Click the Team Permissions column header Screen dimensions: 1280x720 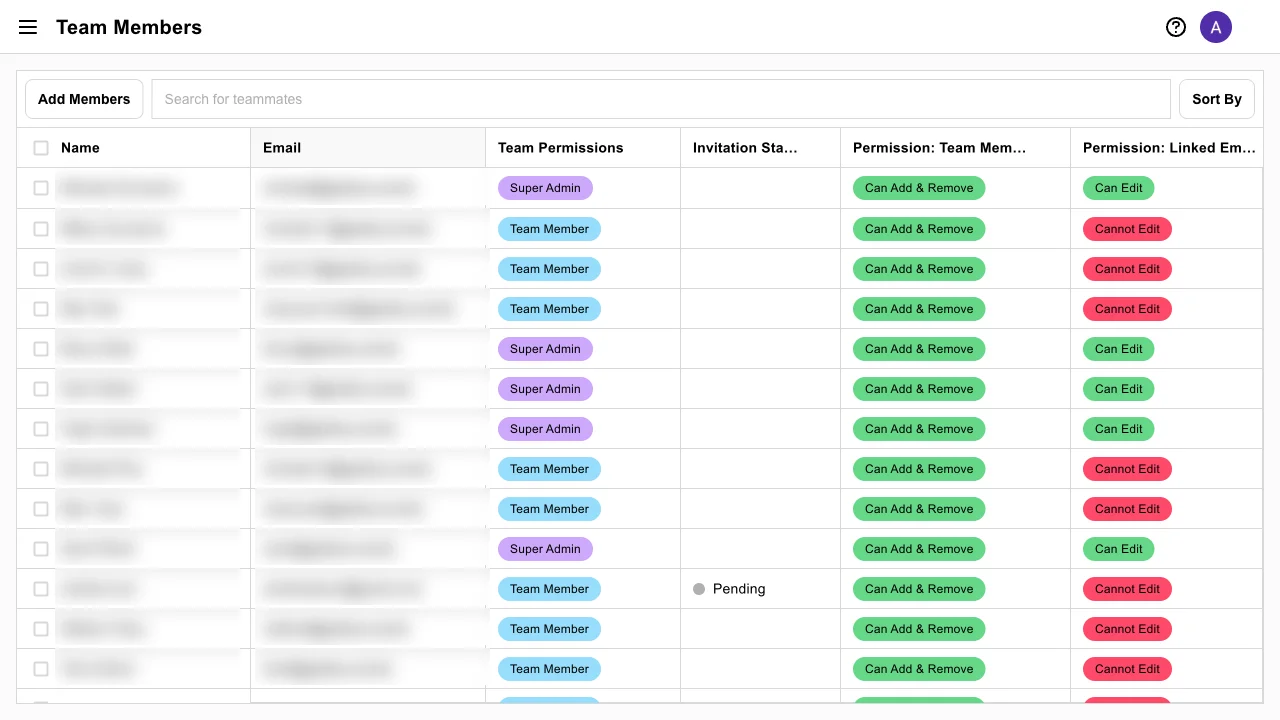click(x=561, y=147)
